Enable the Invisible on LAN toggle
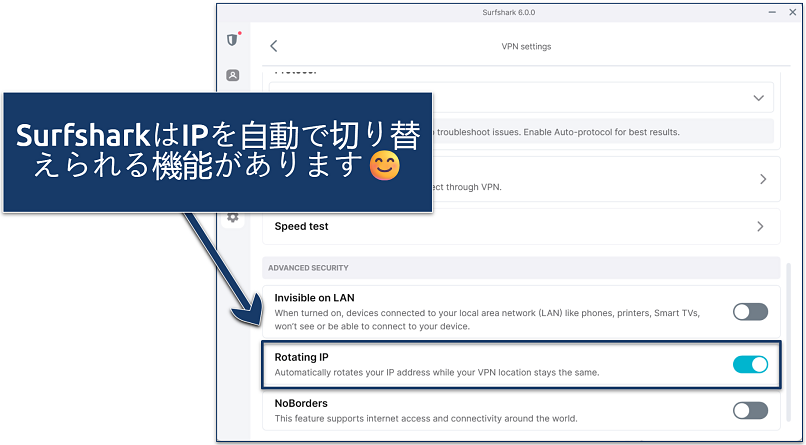The image size is (806, 445). pyautogui.click(x=750, y=312)
